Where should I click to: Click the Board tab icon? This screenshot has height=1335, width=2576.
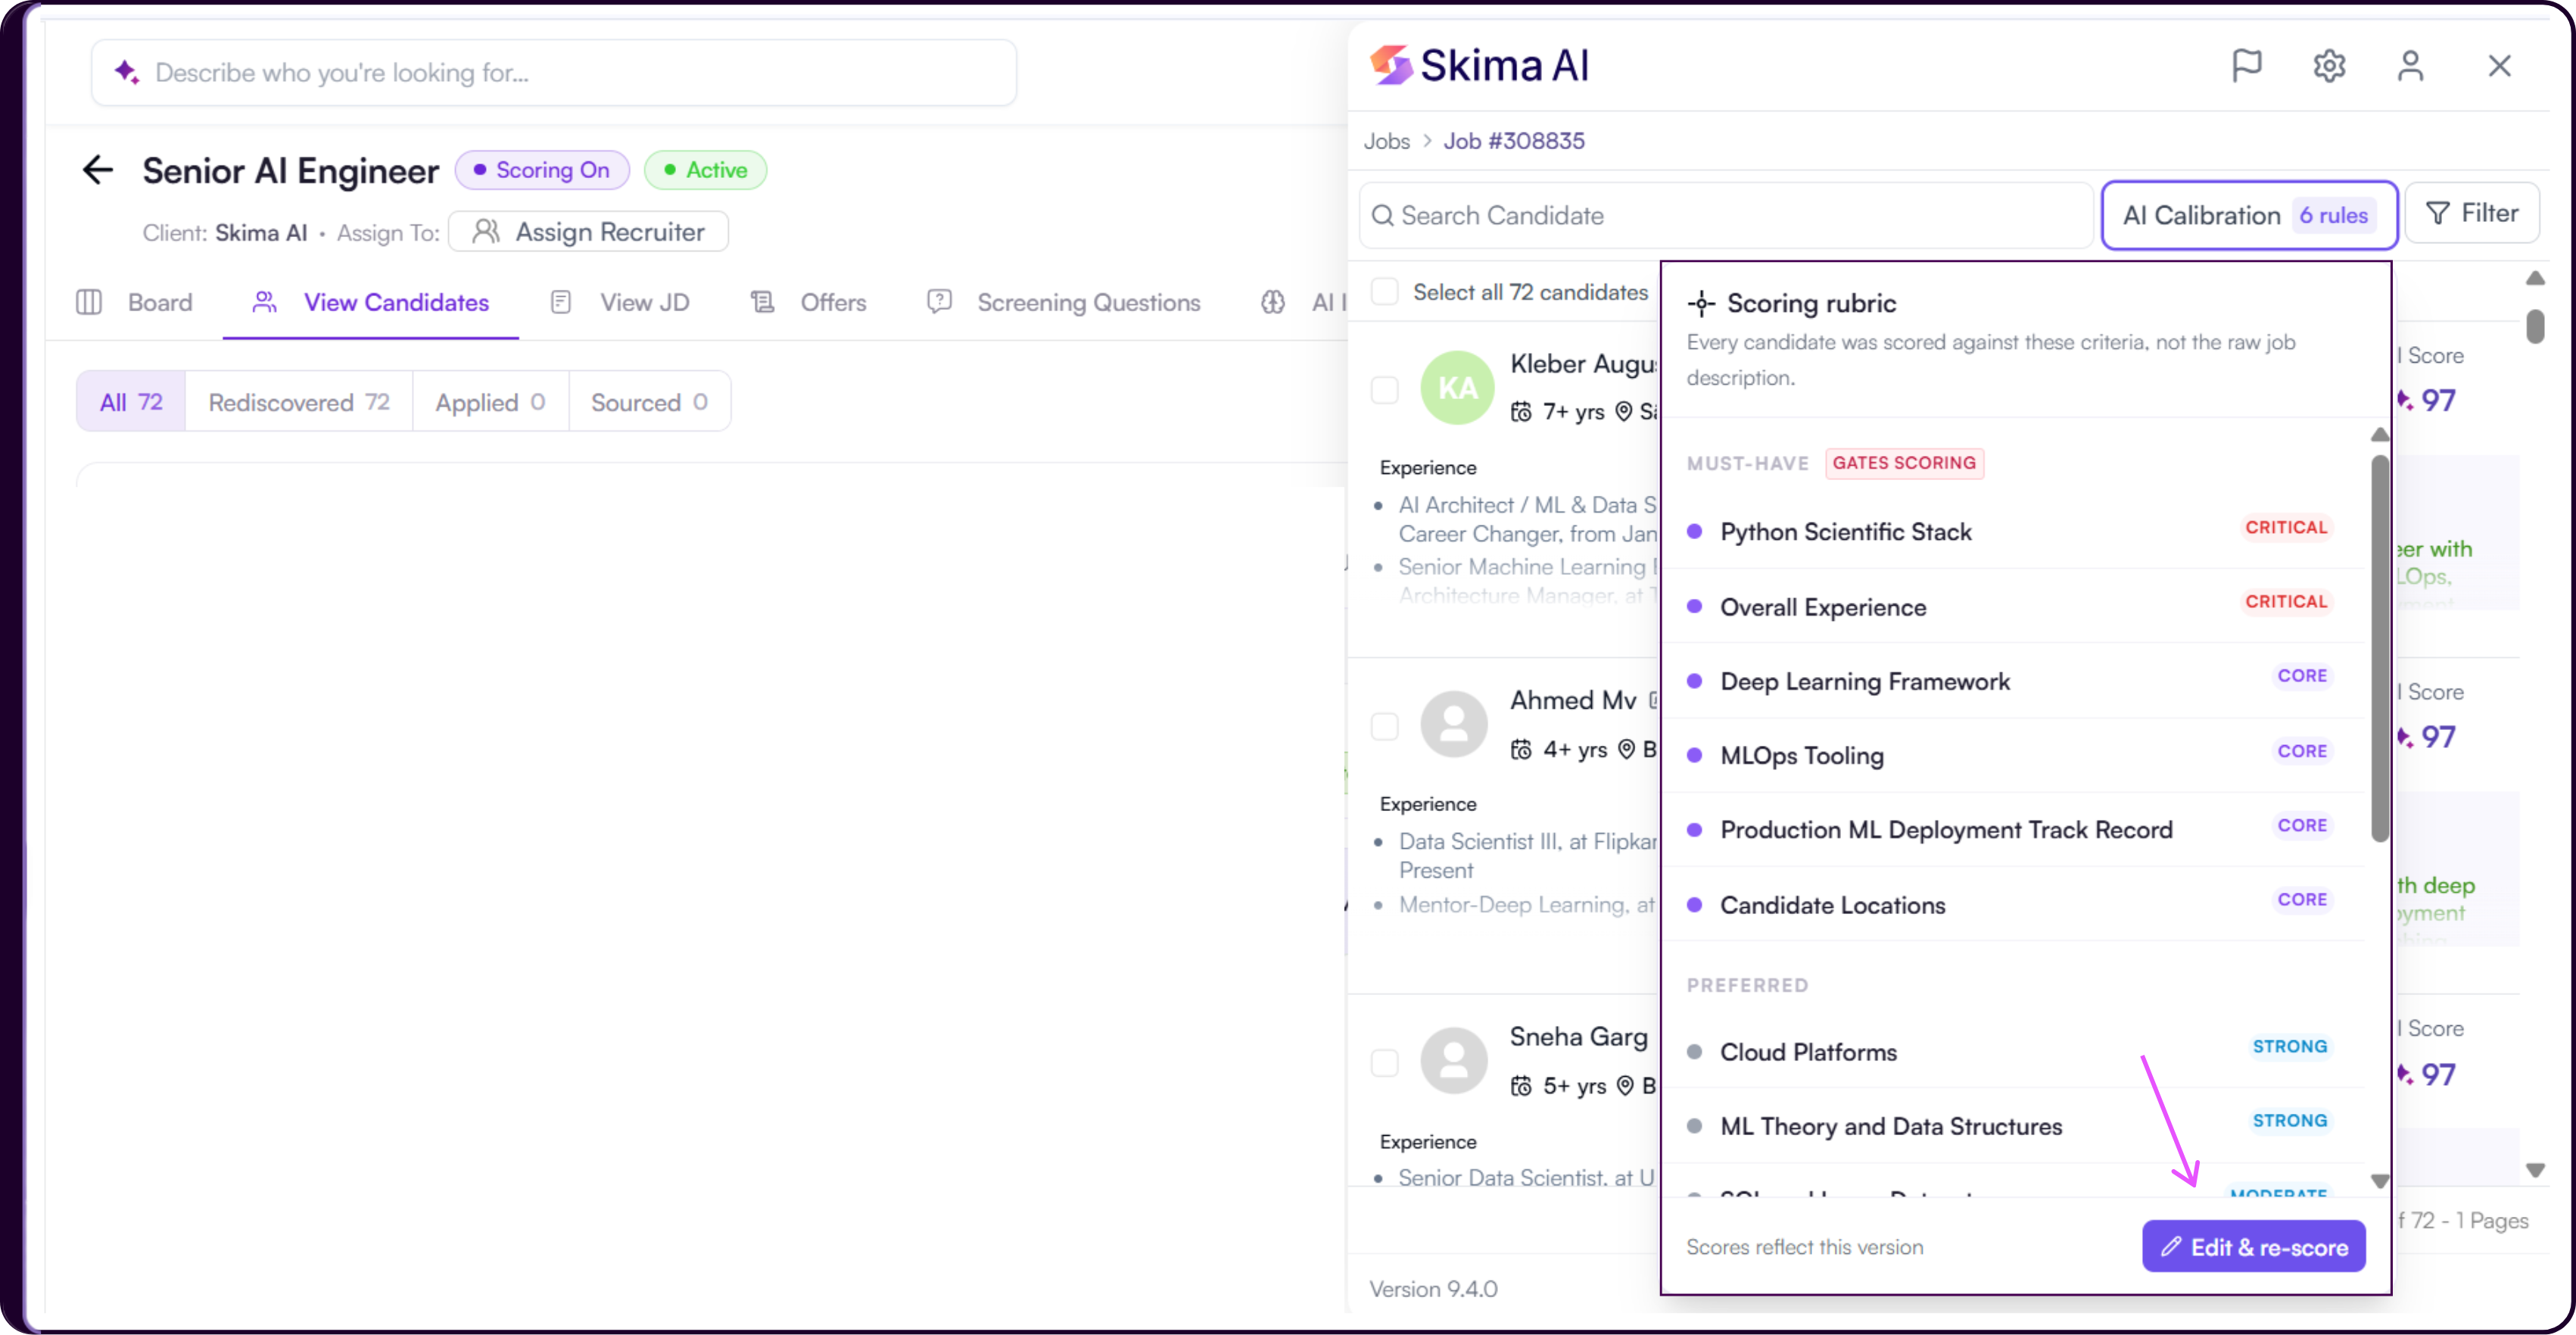click(89, 302)
